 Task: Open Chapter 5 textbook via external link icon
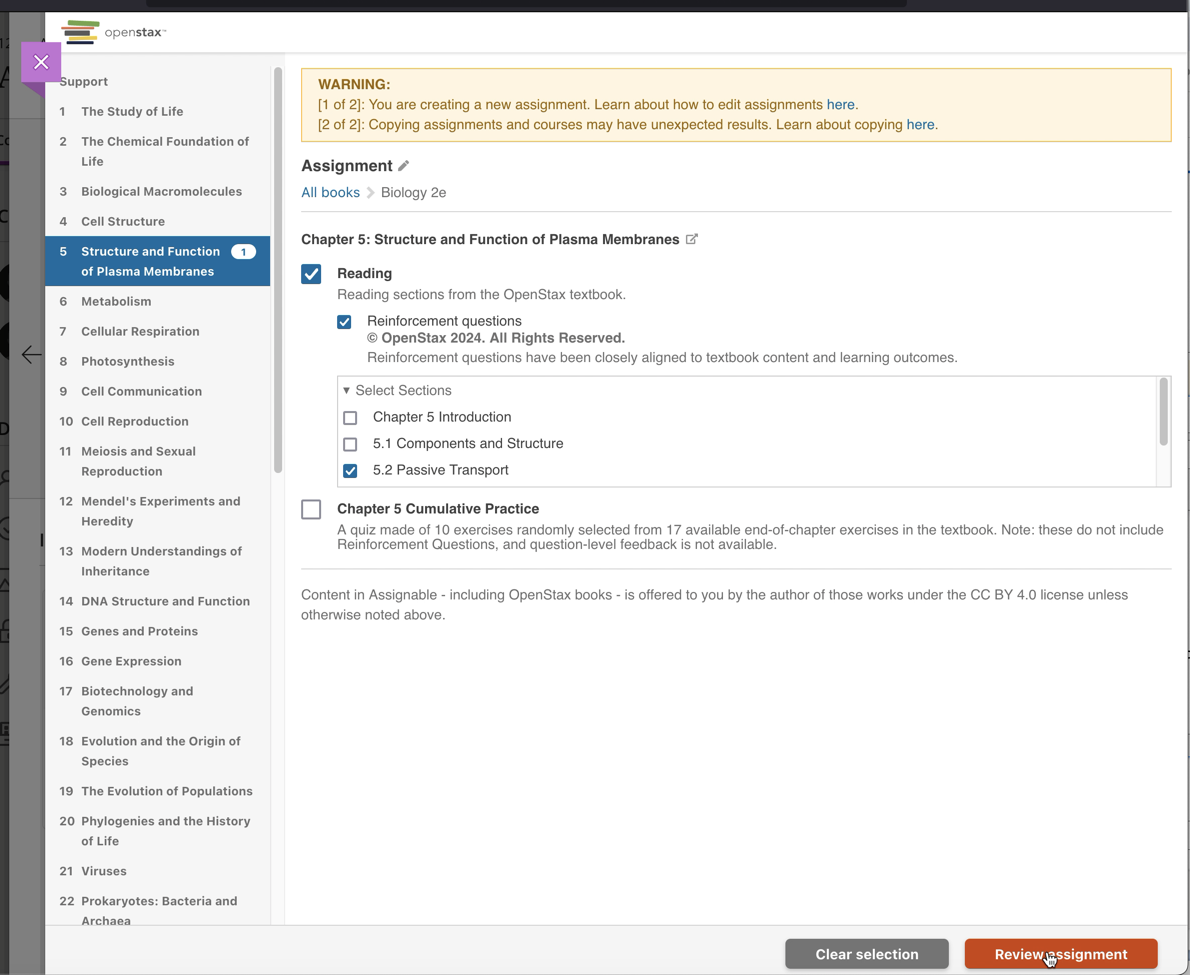(691, 239)
